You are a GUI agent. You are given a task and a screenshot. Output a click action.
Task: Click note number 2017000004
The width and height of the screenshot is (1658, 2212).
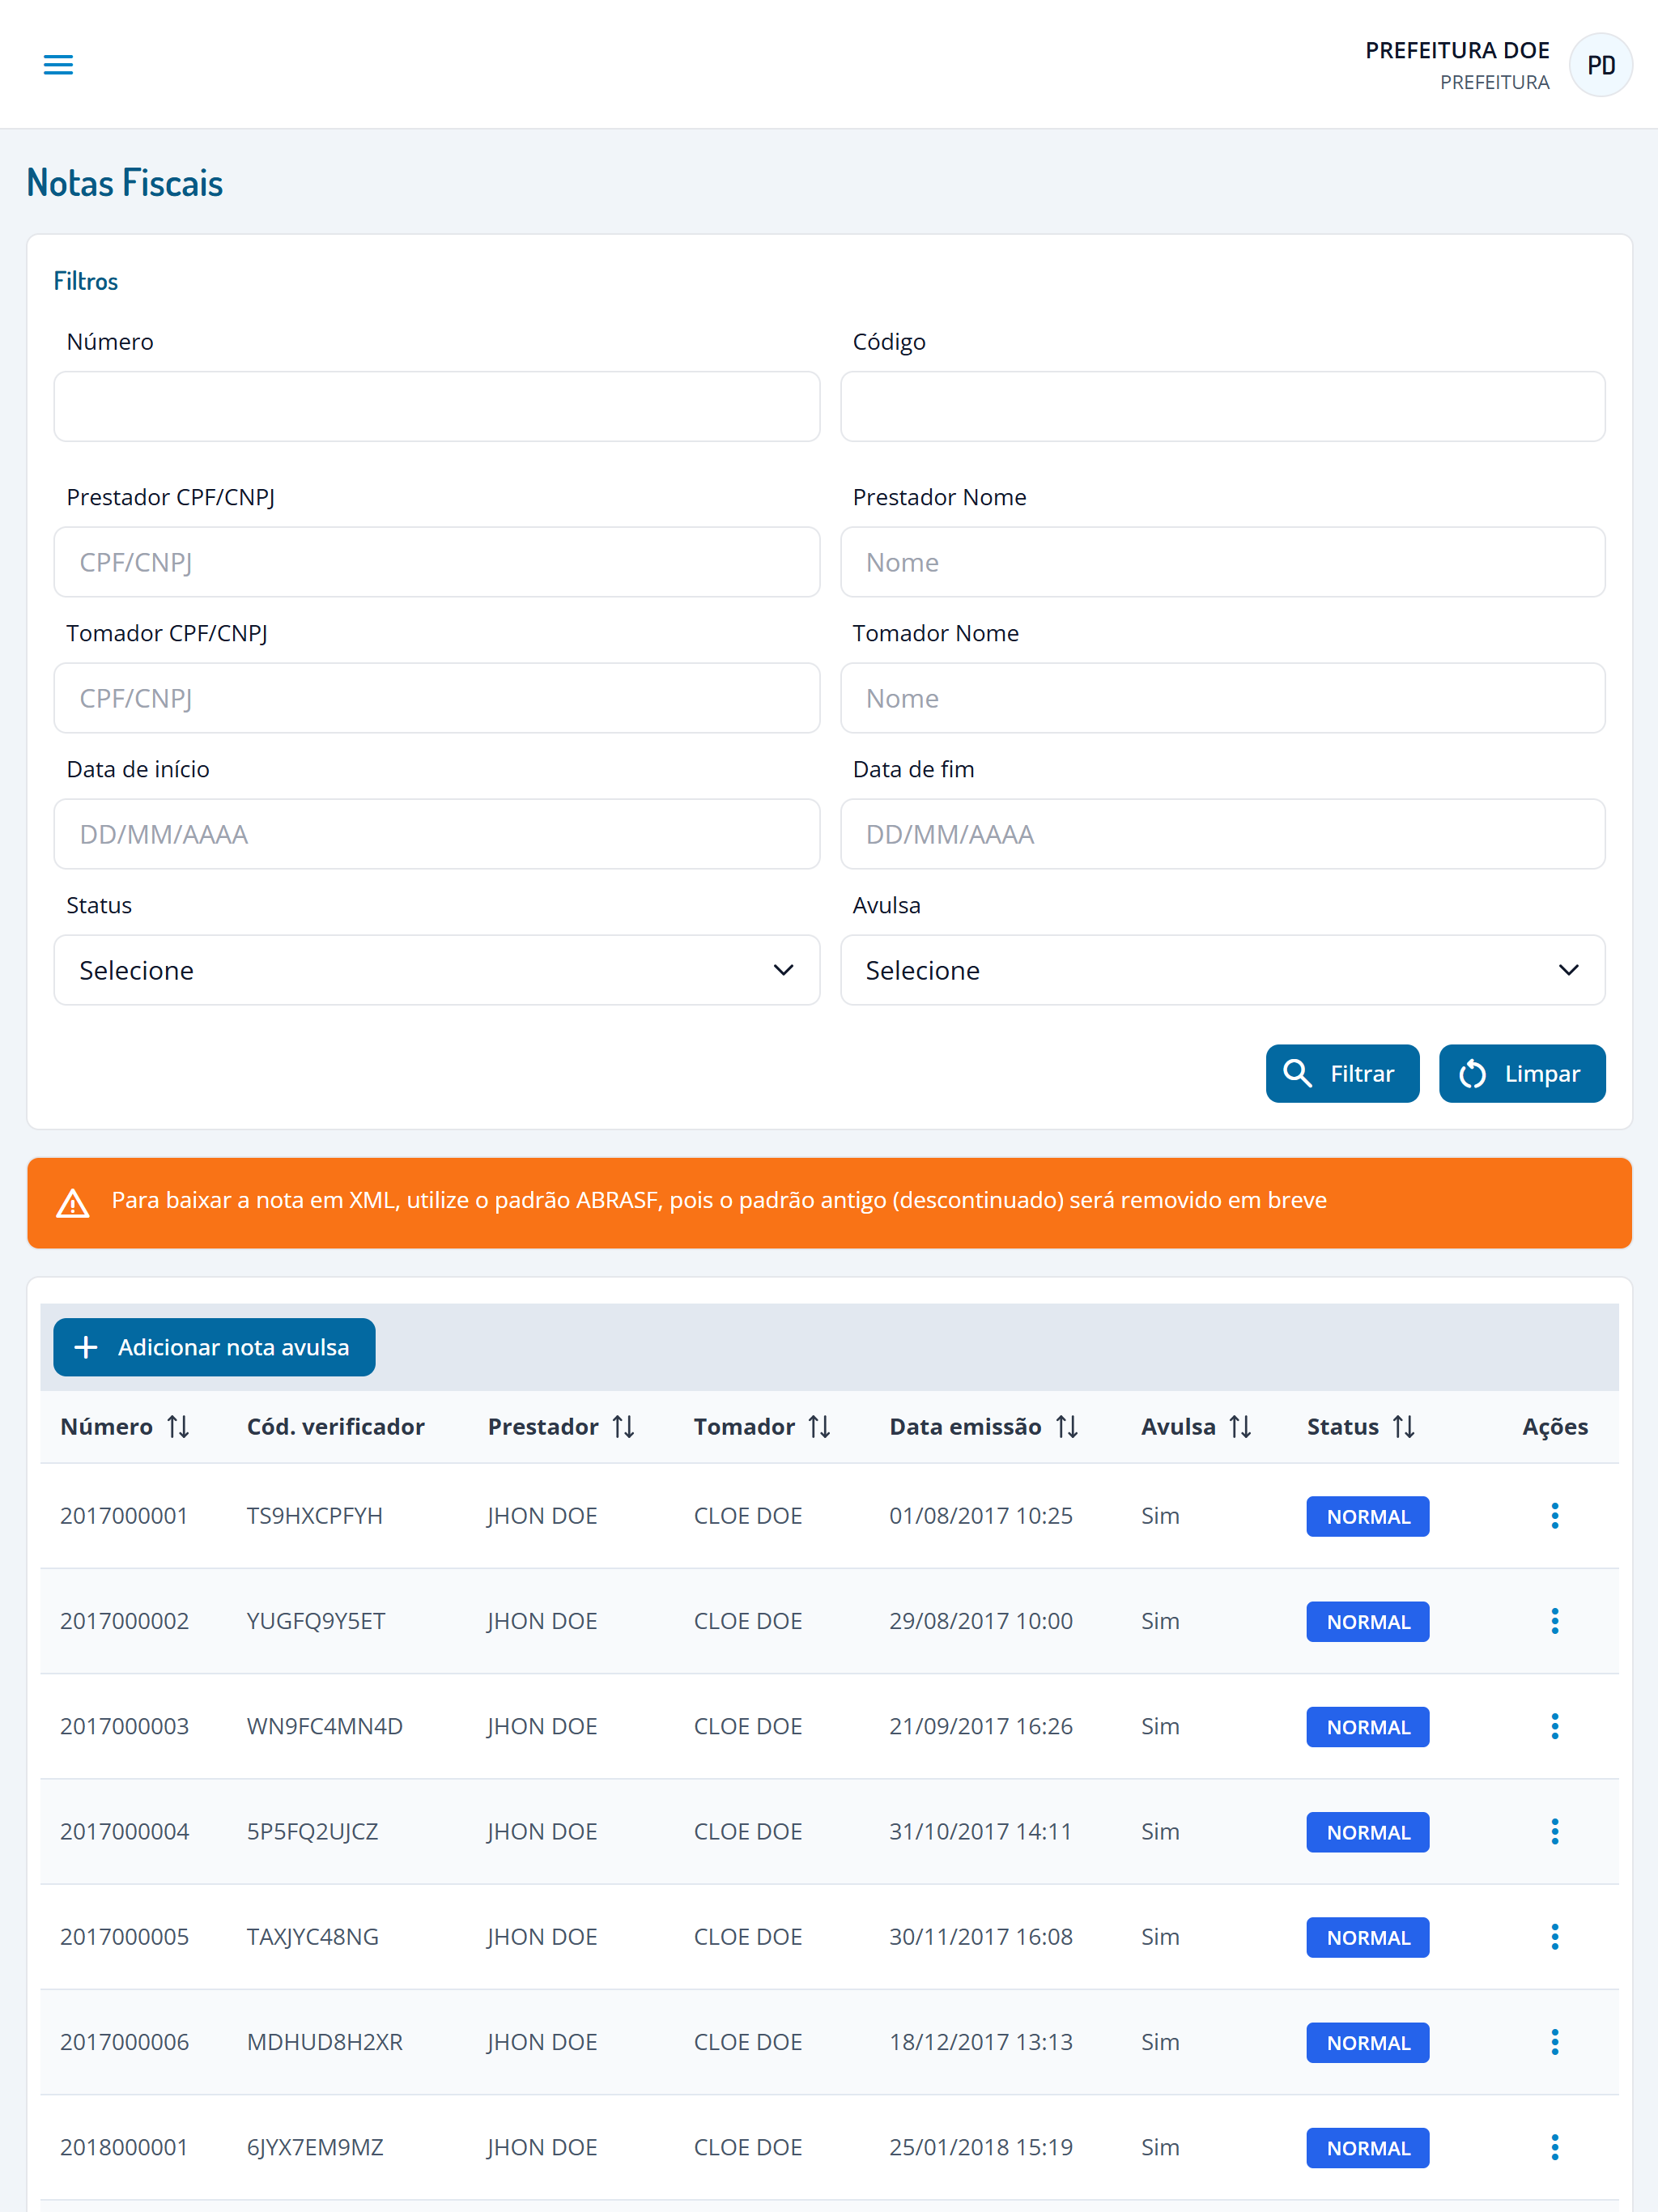pos(124,1832)
